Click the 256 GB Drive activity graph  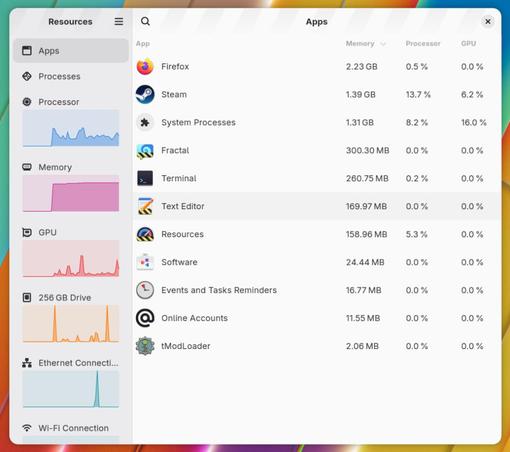pyautogui.click(x=71, y=324)
